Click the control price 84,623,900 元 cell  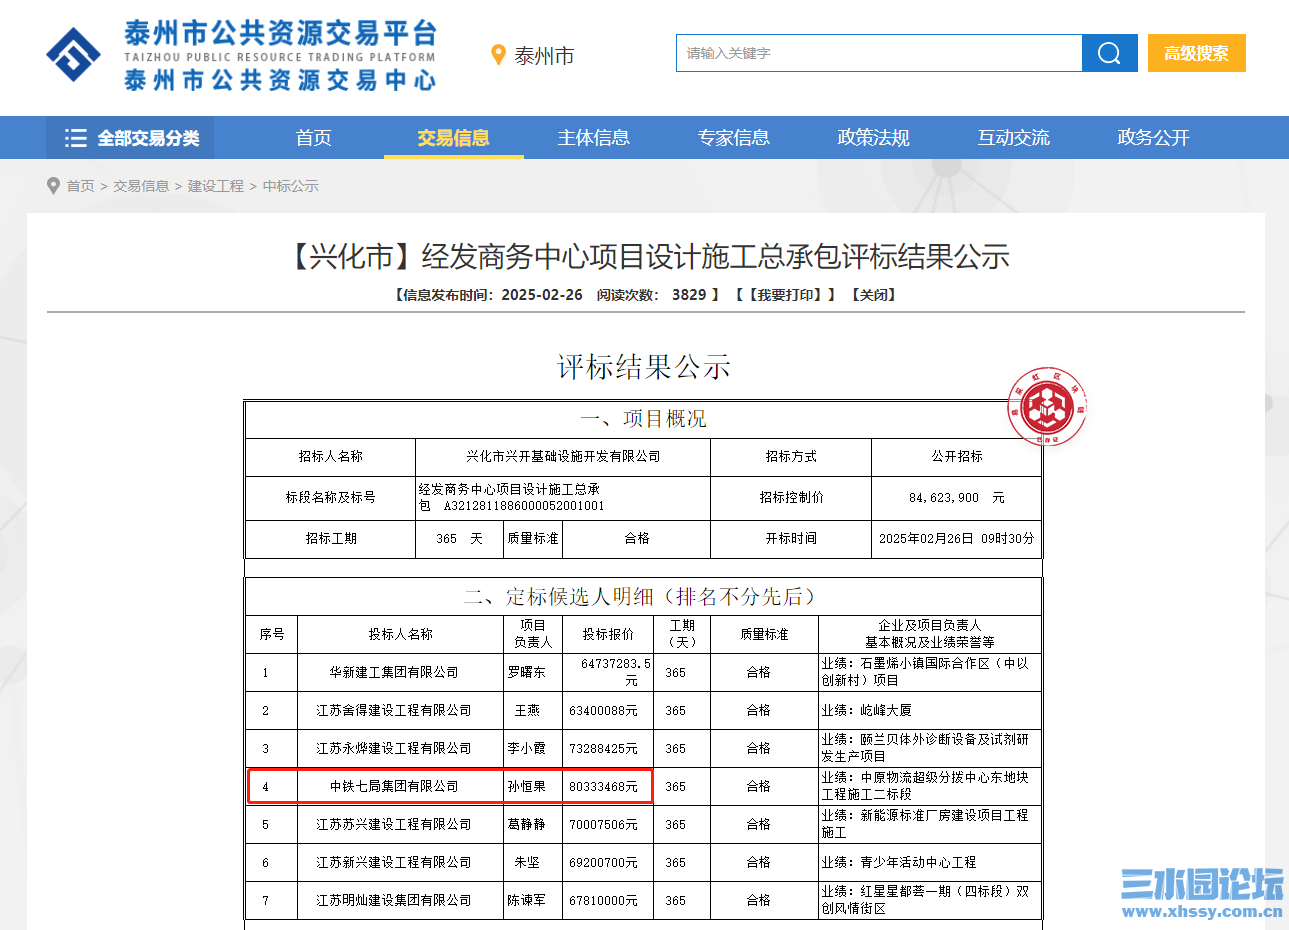pyautogui.click(x=957, y=497)
